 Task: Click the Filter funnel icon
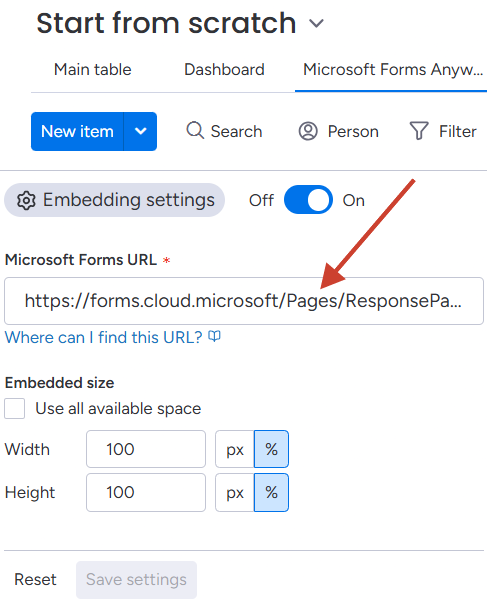(x=419, y=131)
